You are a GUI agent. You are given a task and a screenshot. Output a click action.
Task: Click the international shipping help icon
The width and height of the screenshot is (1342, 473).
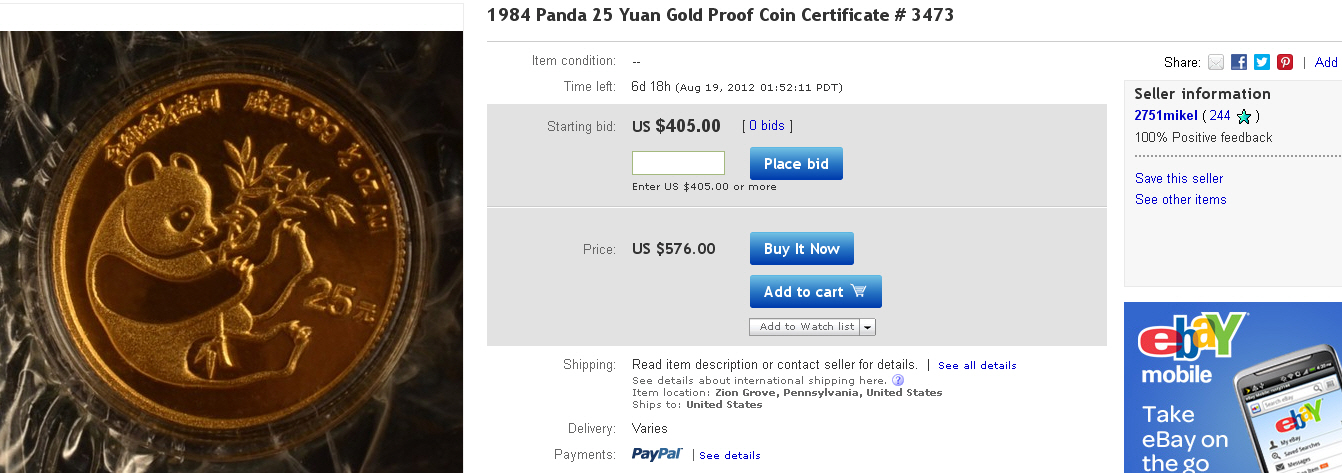coord(898,380)
